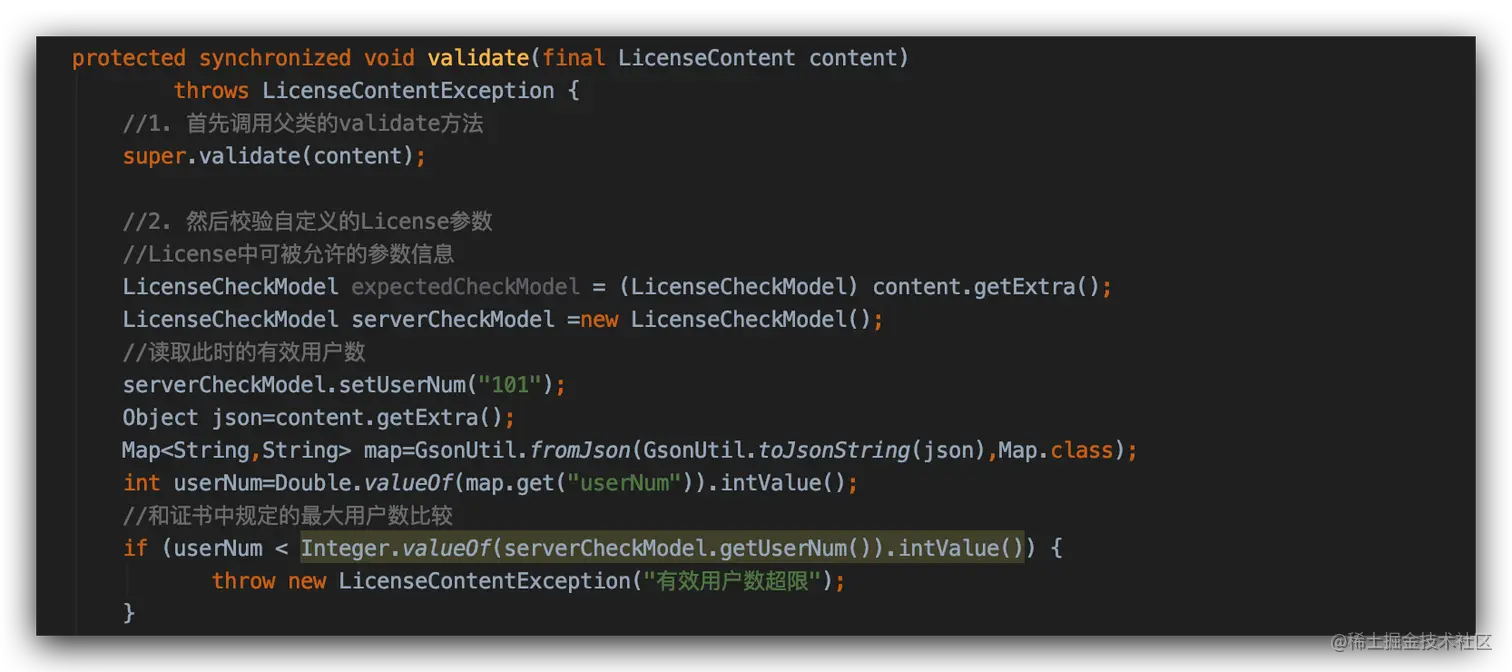Image resolution: width=1512 pixels, height=672 pixels.
Task: Click the 'validate' method name in the signature
Action: pyautogui.click(x=479, y=58)
